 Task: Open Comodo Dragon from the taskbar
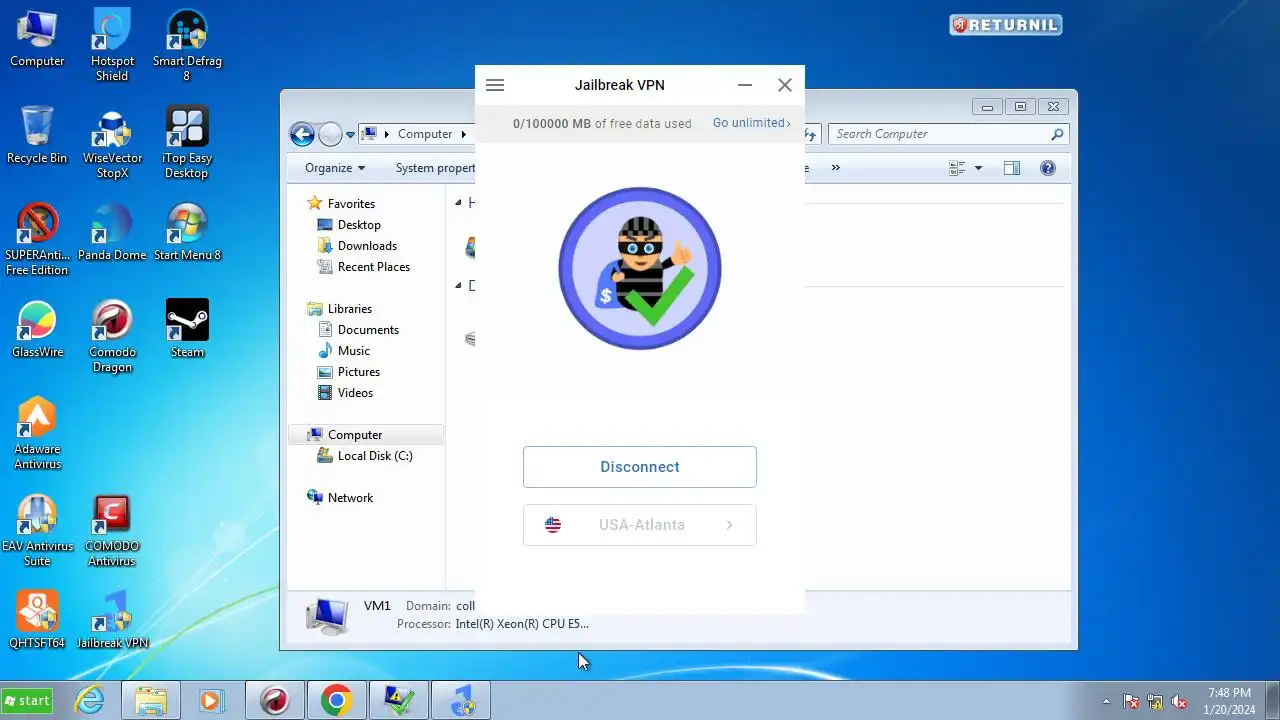point(275,701)
